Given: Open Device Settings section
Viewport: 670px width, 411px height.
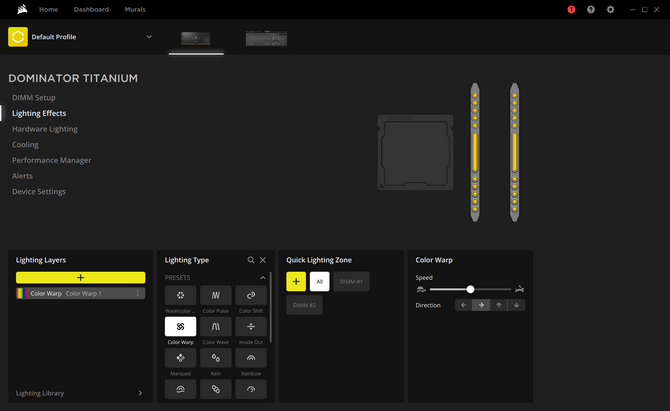Looking at the screenshot, I should pyautogui.click(x=39, y=191).
